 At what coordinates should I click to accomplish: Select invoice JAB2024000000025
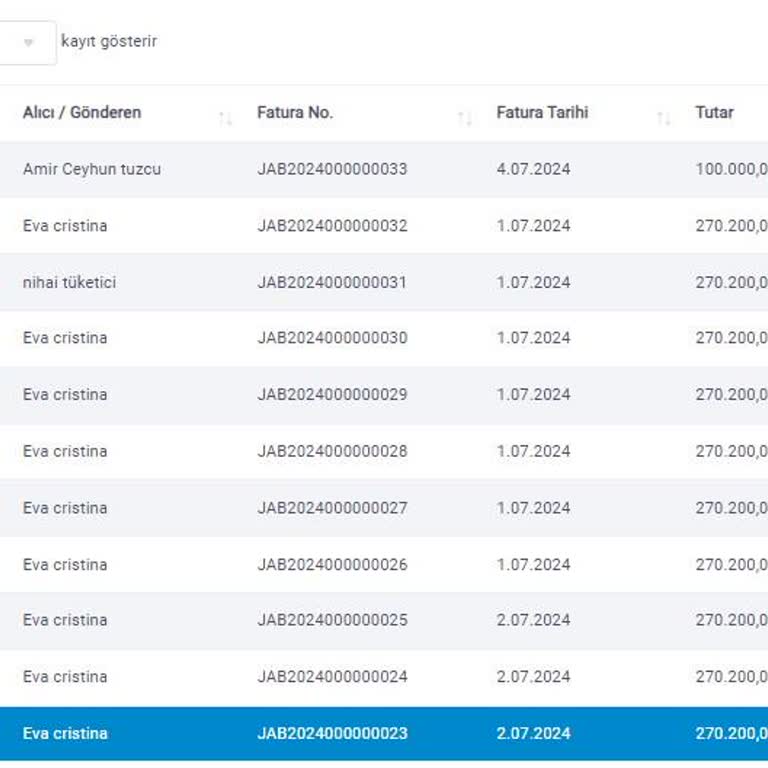point(332,620)
